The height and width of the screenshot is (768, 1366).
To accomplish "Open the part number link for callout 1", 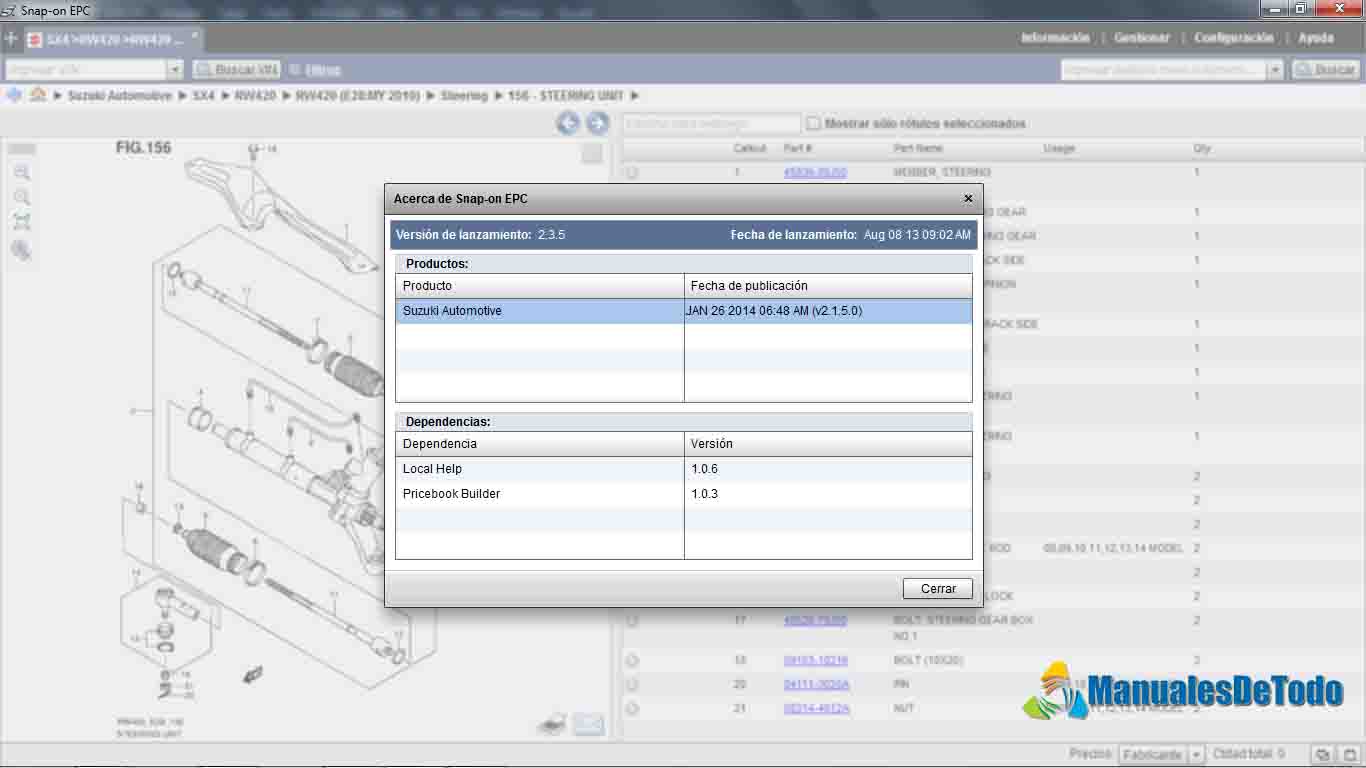I will coord(815,173).
